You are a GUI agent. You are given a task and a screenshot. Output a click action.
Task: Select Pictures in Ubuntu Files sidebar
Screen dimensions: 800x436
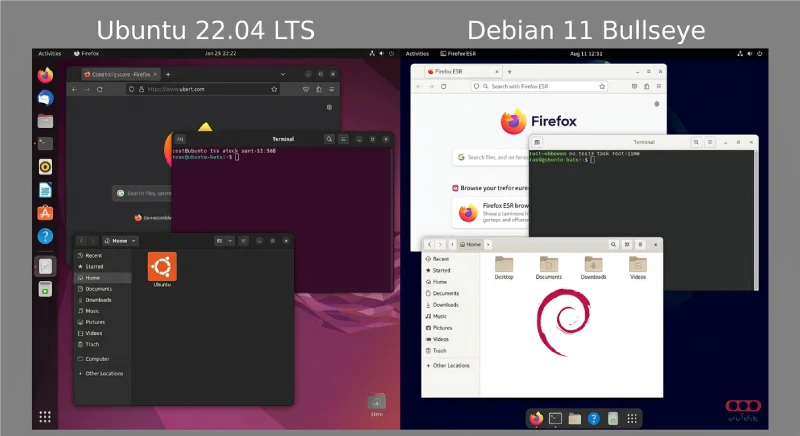pyautogui.click(x=103, y=322)
